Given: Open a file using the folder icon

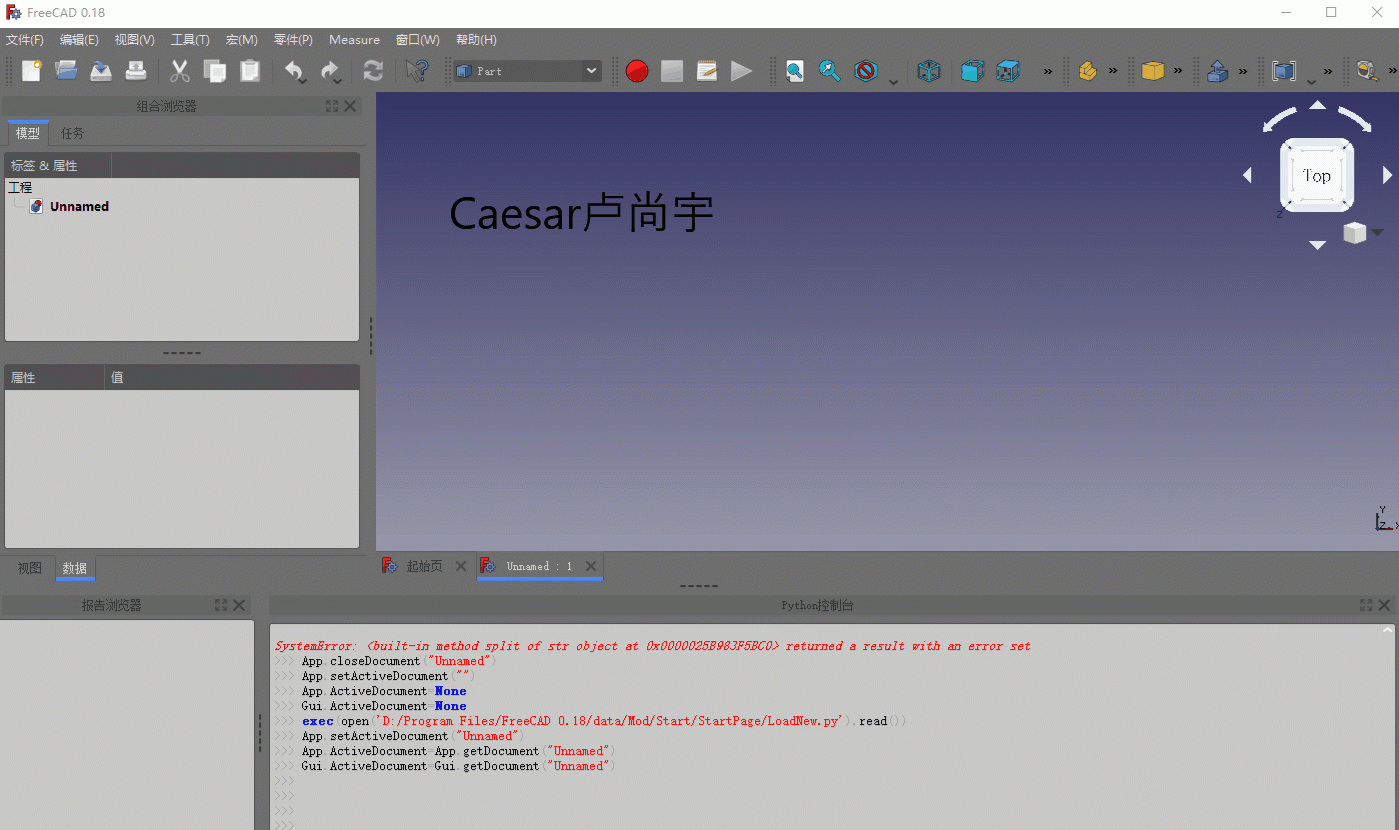Looking at the screenshot, I should 66,71.
